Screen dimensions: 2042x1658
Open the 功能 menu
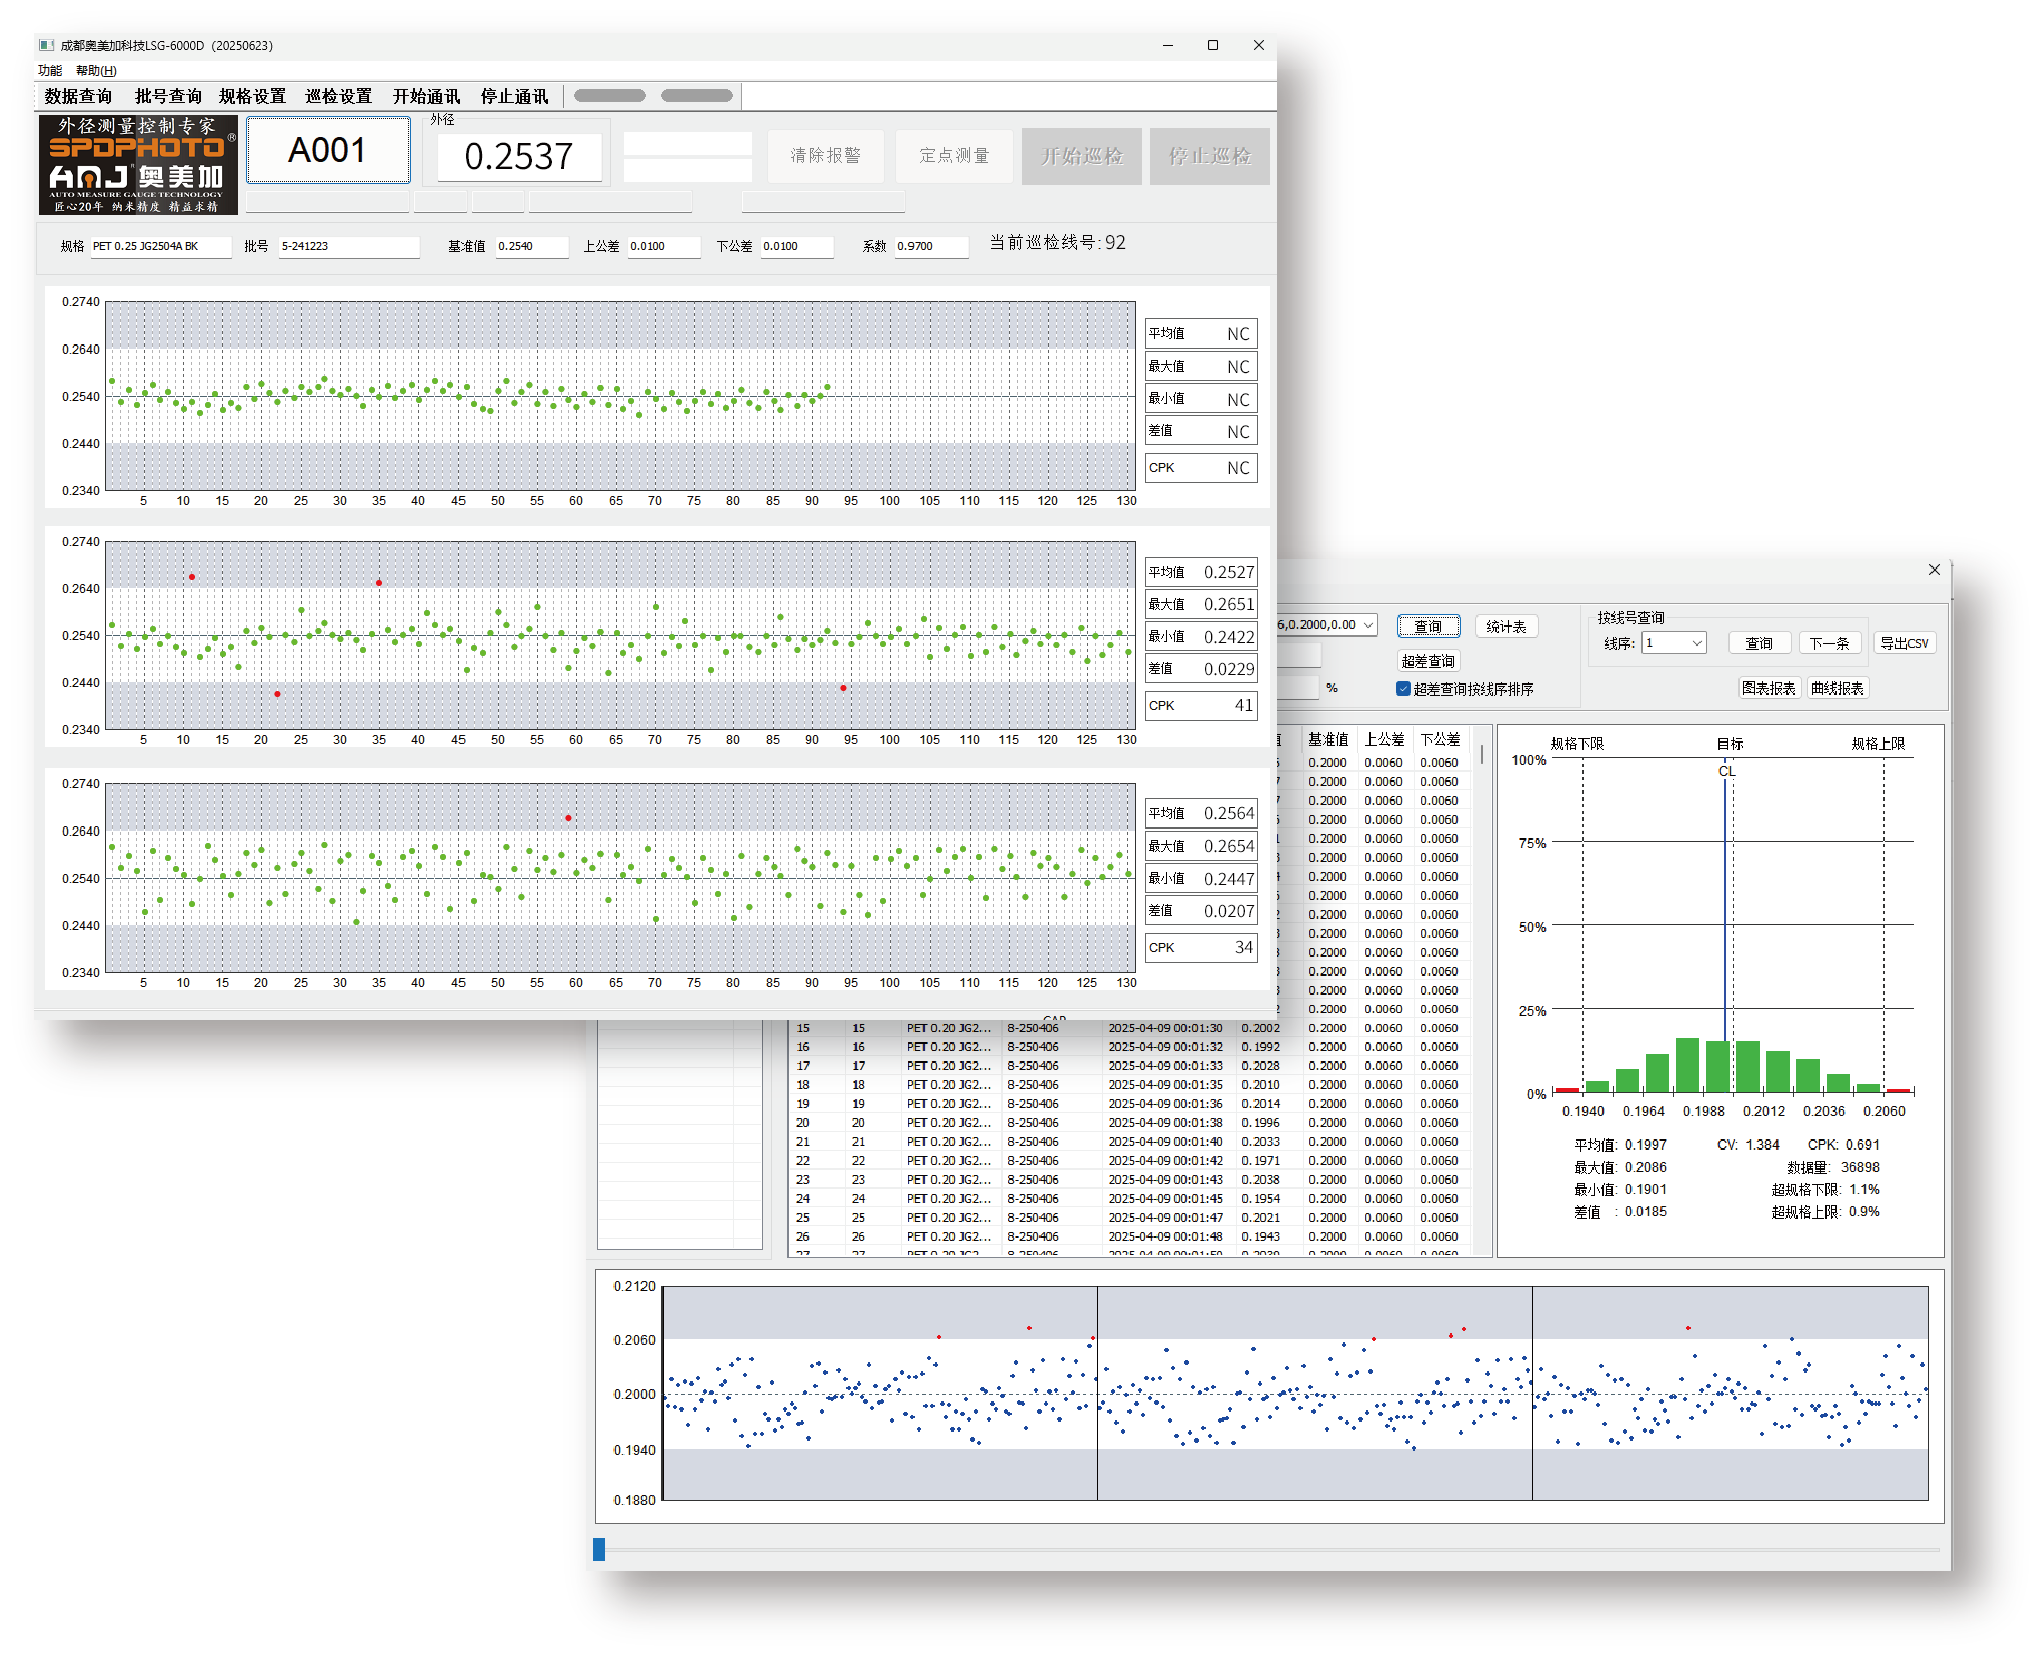(50, 71)
